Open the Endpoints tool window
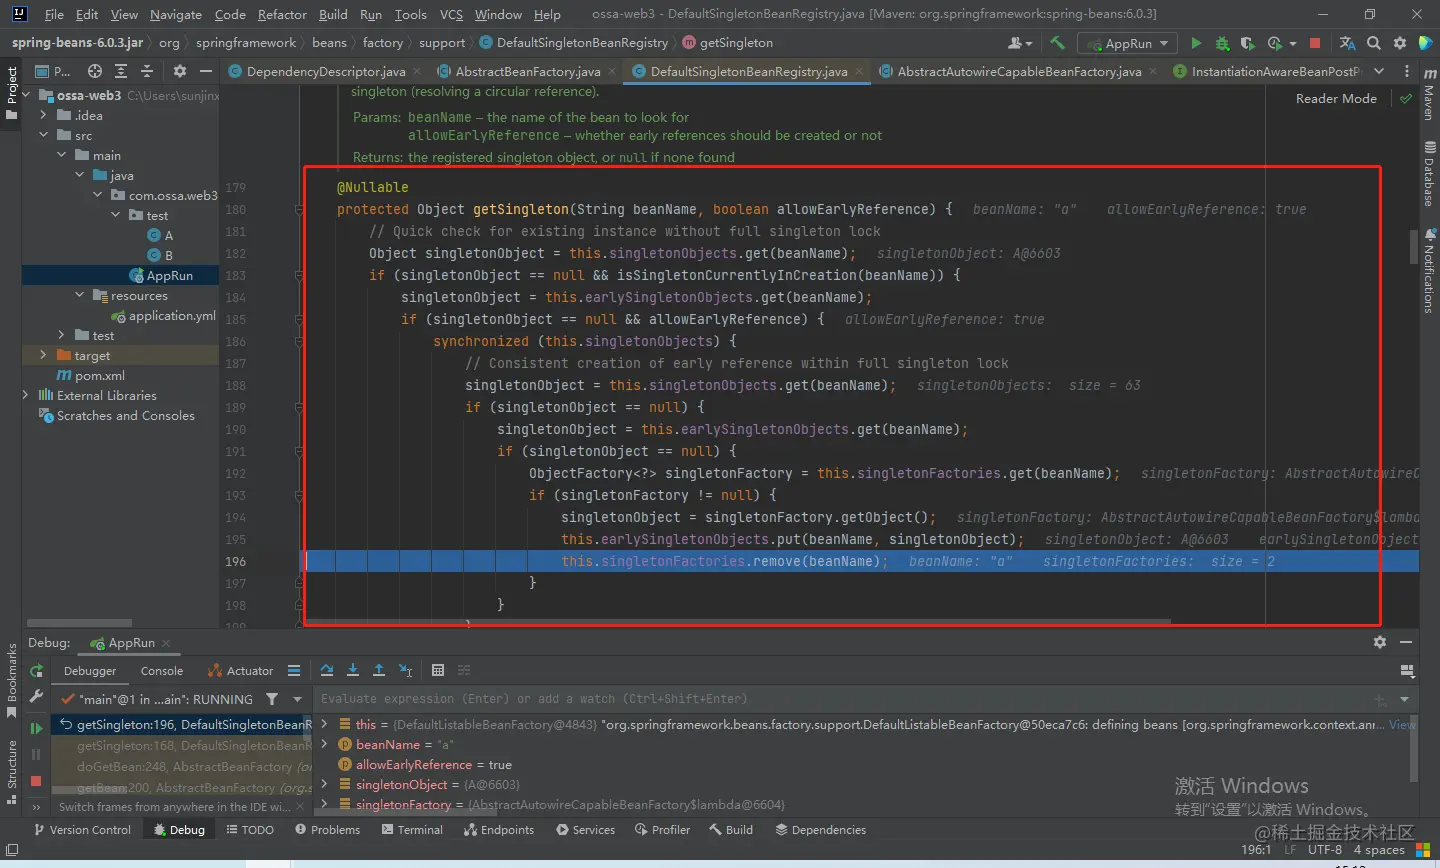Image resolution: width=1440 pixels, height=868 pixels. [498, 830]
